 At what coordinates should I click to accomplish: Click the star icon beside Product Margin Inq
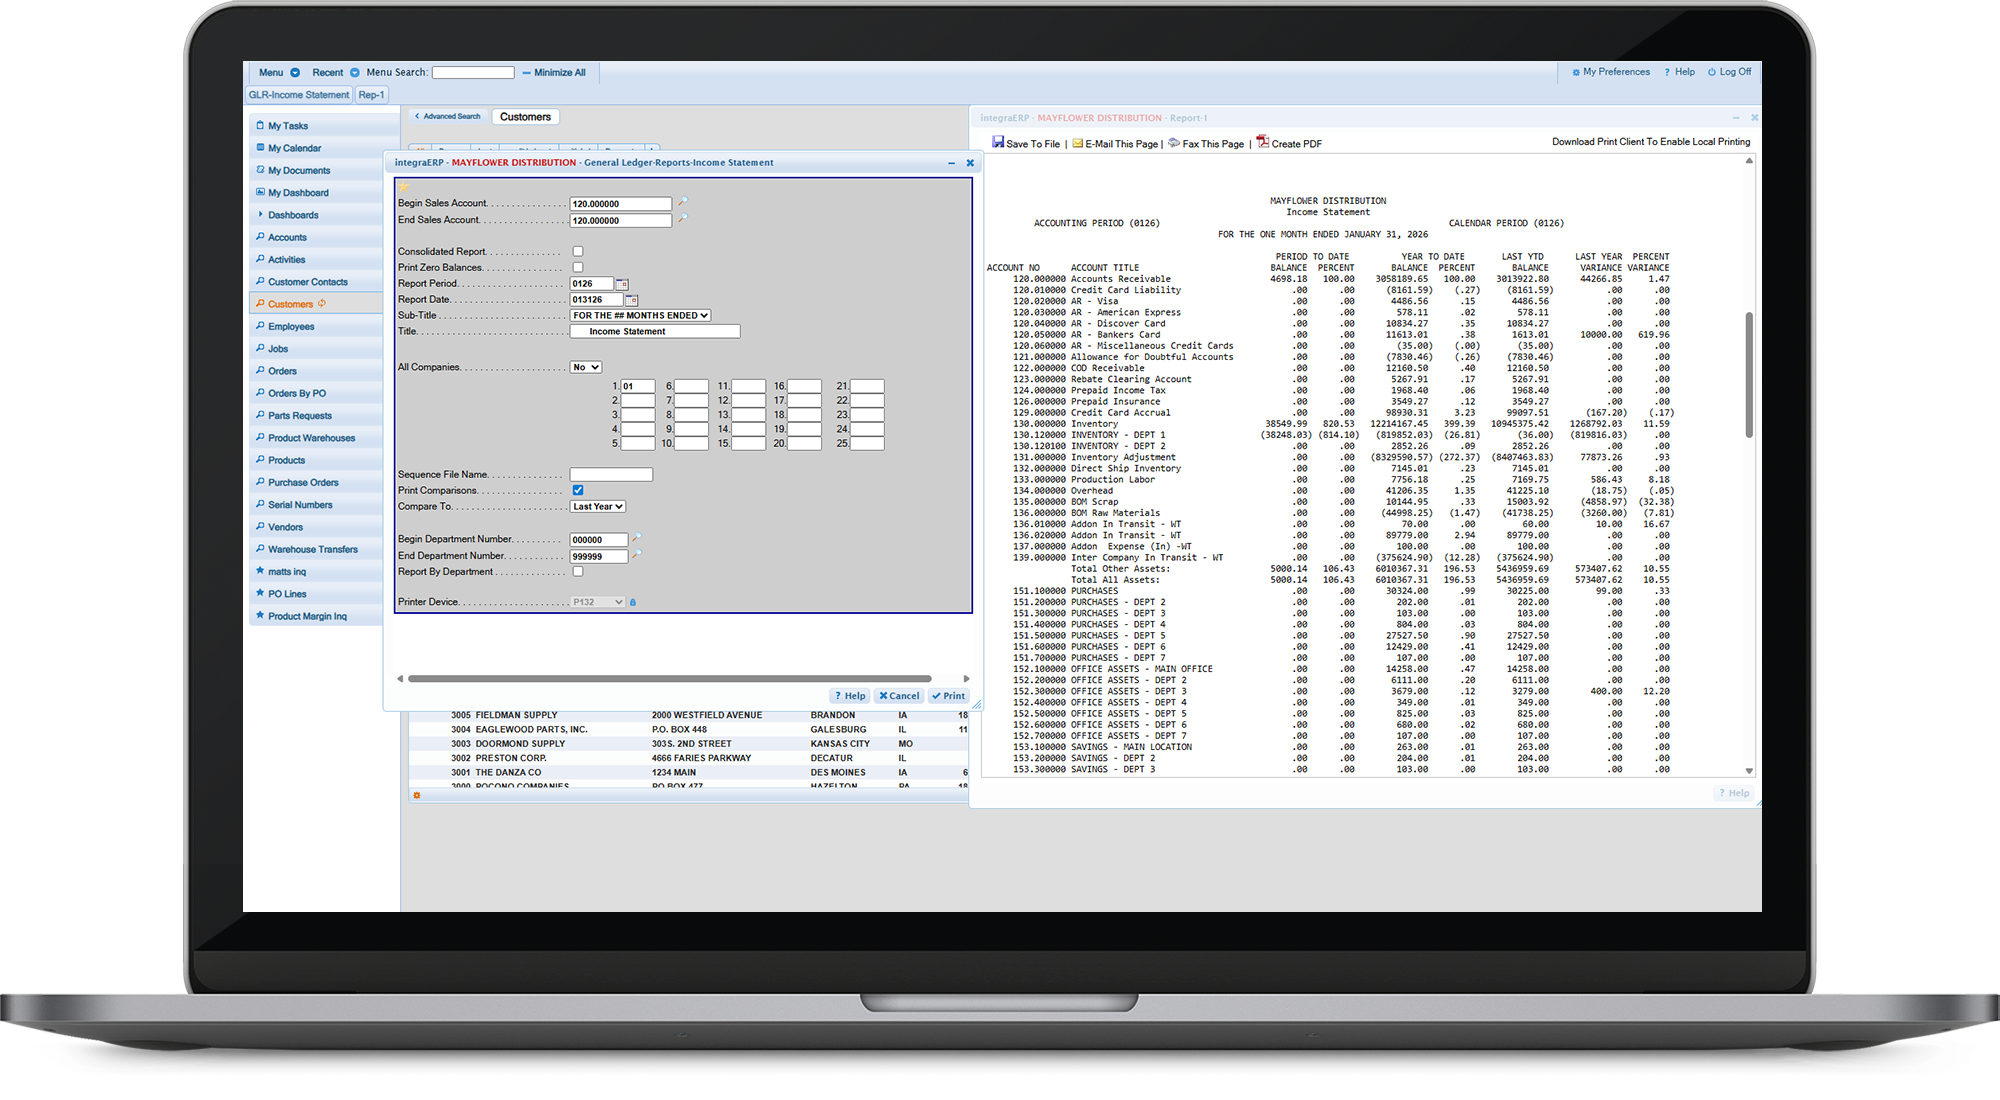tap(260, 615)
